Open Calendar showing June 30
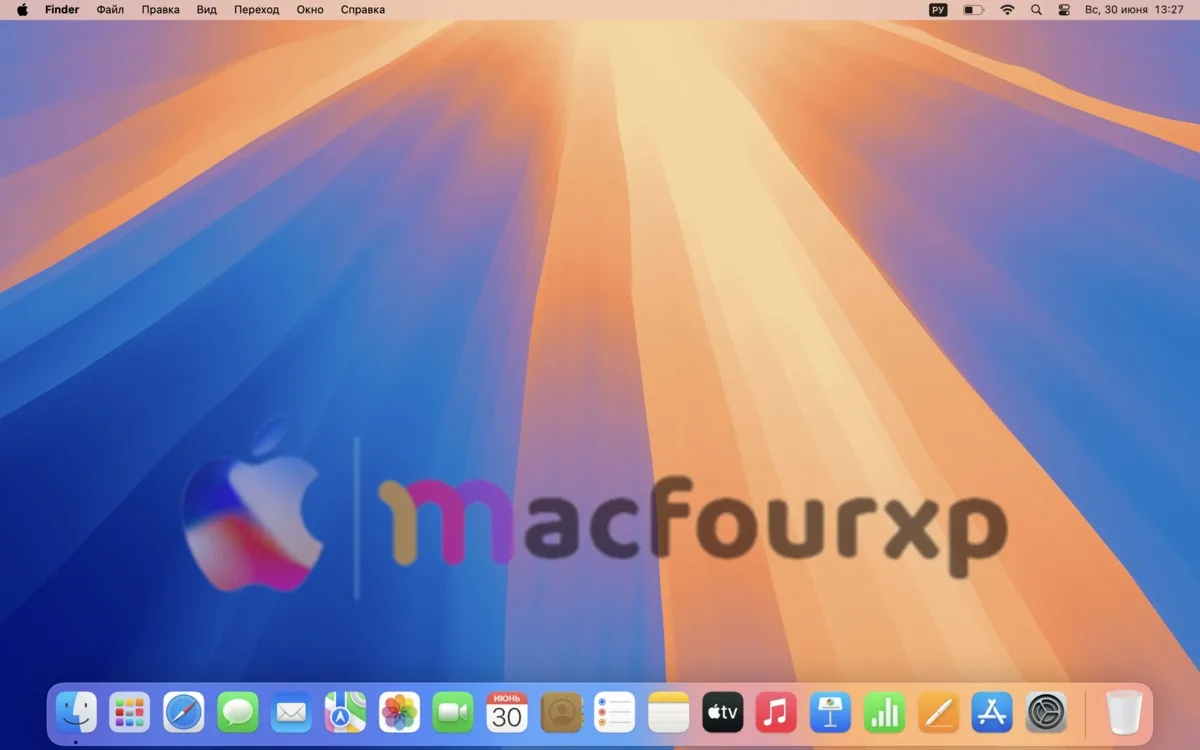 pyautogui.click(x=507, y=713)
